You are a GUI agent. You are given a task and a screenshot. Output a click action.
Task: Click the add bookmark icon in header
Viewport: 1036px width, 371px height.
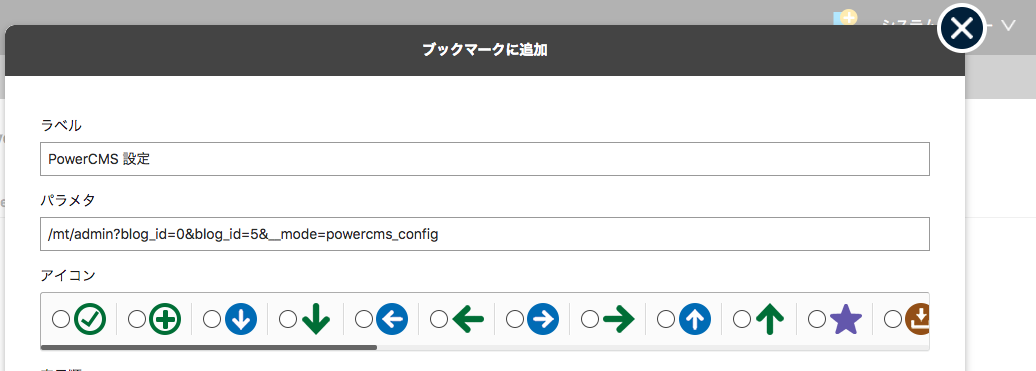[846, 18]
